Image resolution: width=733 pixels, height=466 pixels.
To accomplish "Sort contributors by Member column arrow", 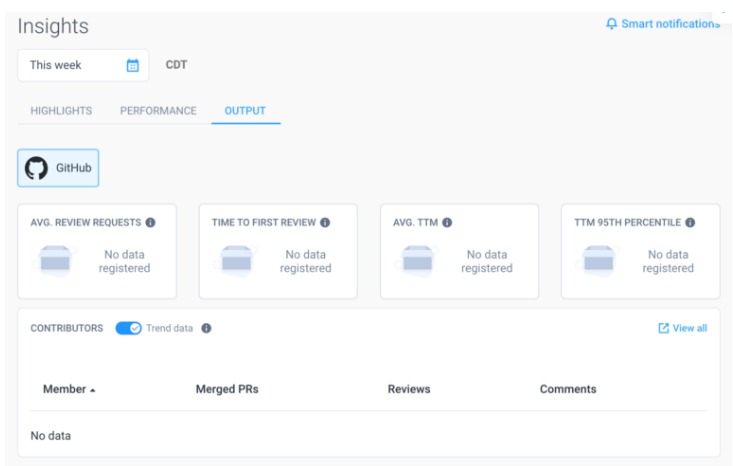I will (93, 390).
